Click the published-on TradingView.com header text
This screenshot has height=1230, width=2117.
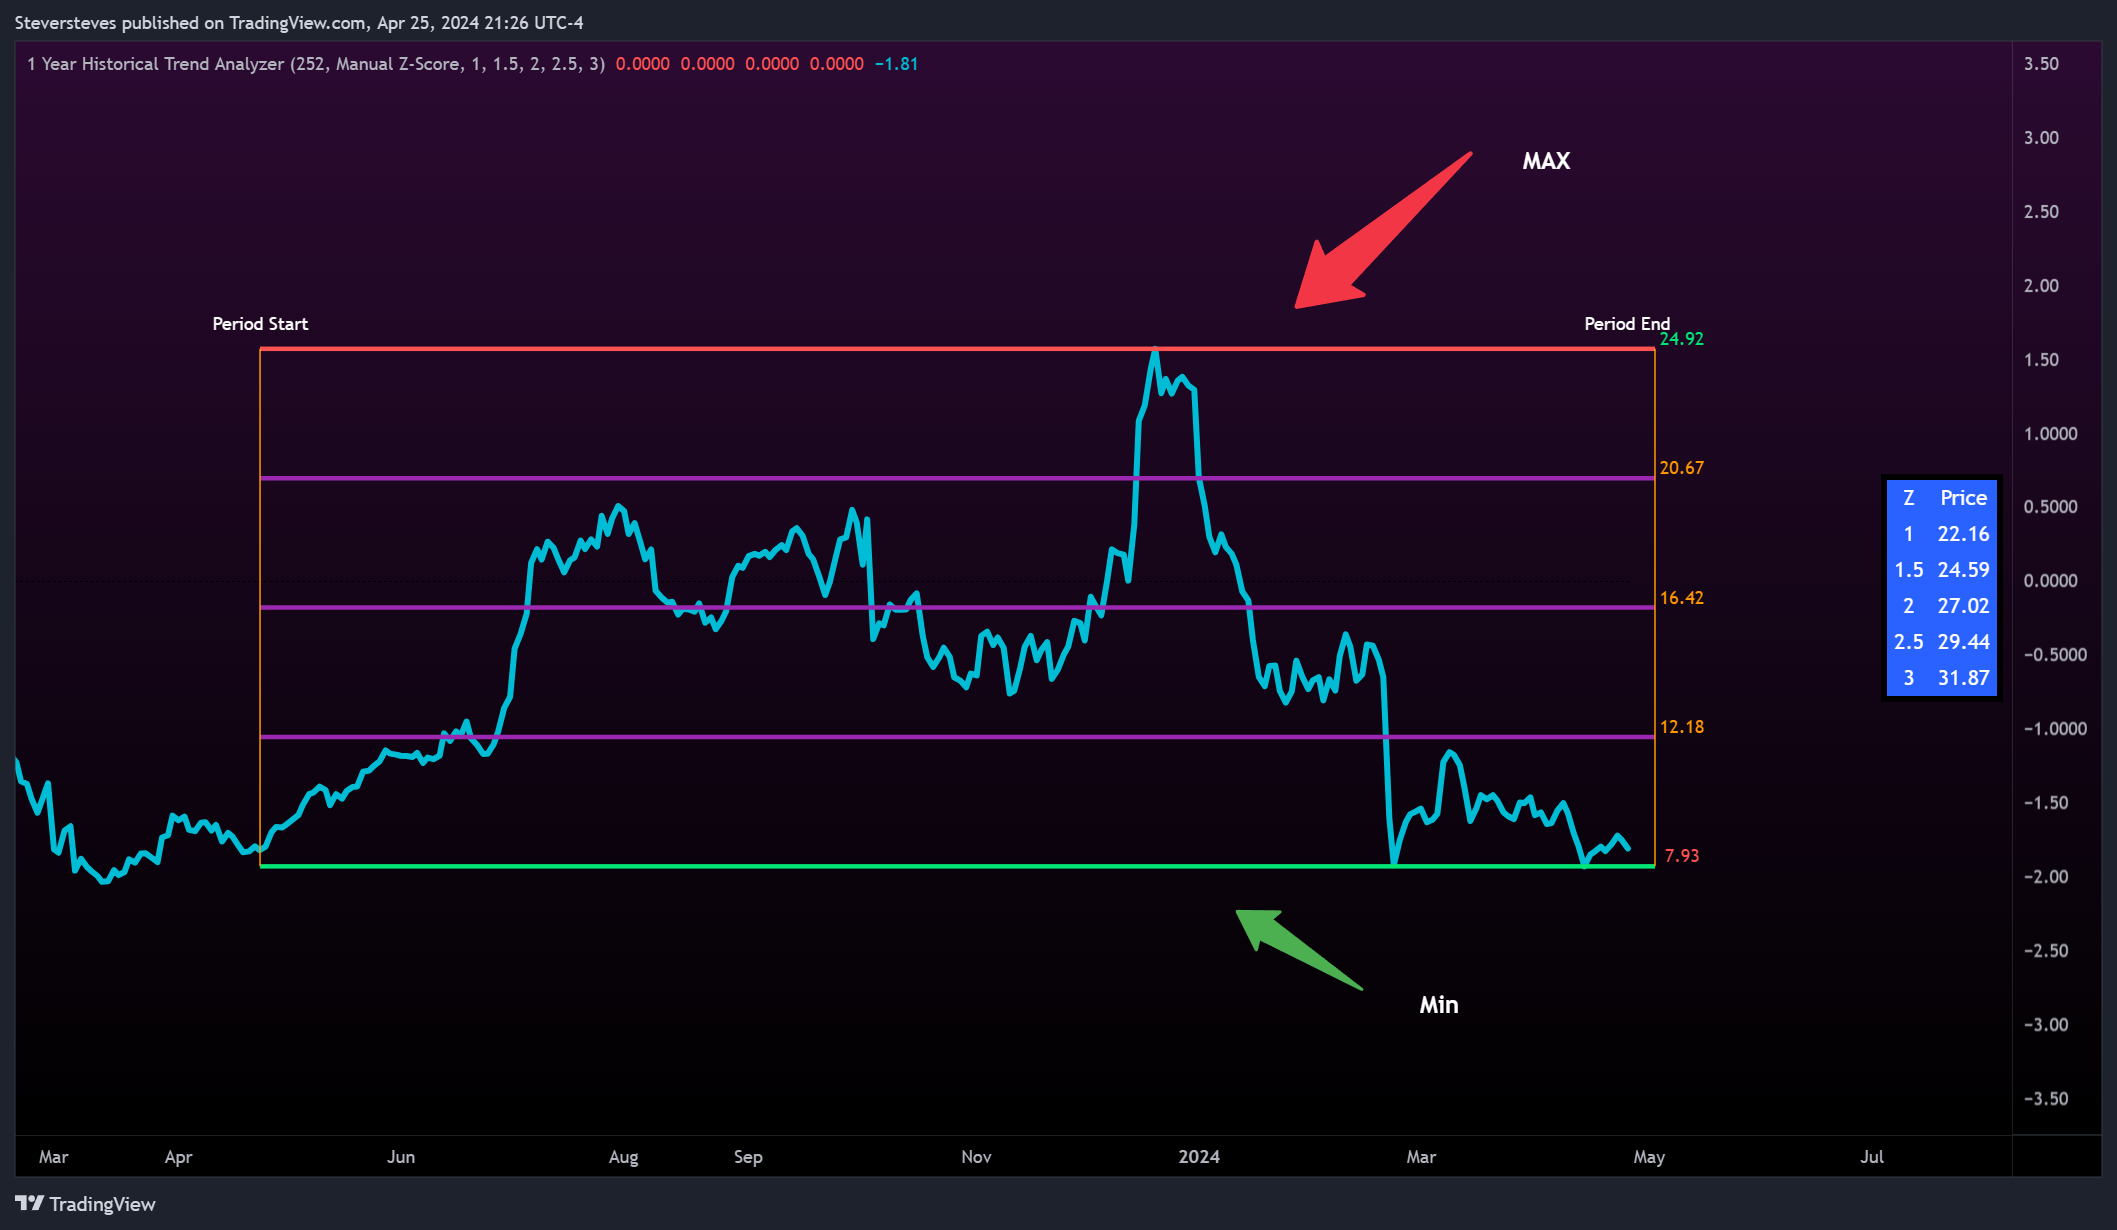299,23
